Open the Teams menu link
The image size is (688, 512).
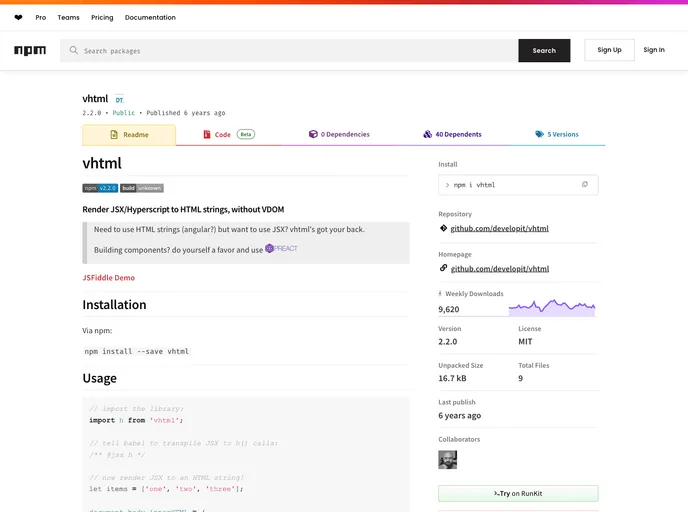click(x=68, y=18)
